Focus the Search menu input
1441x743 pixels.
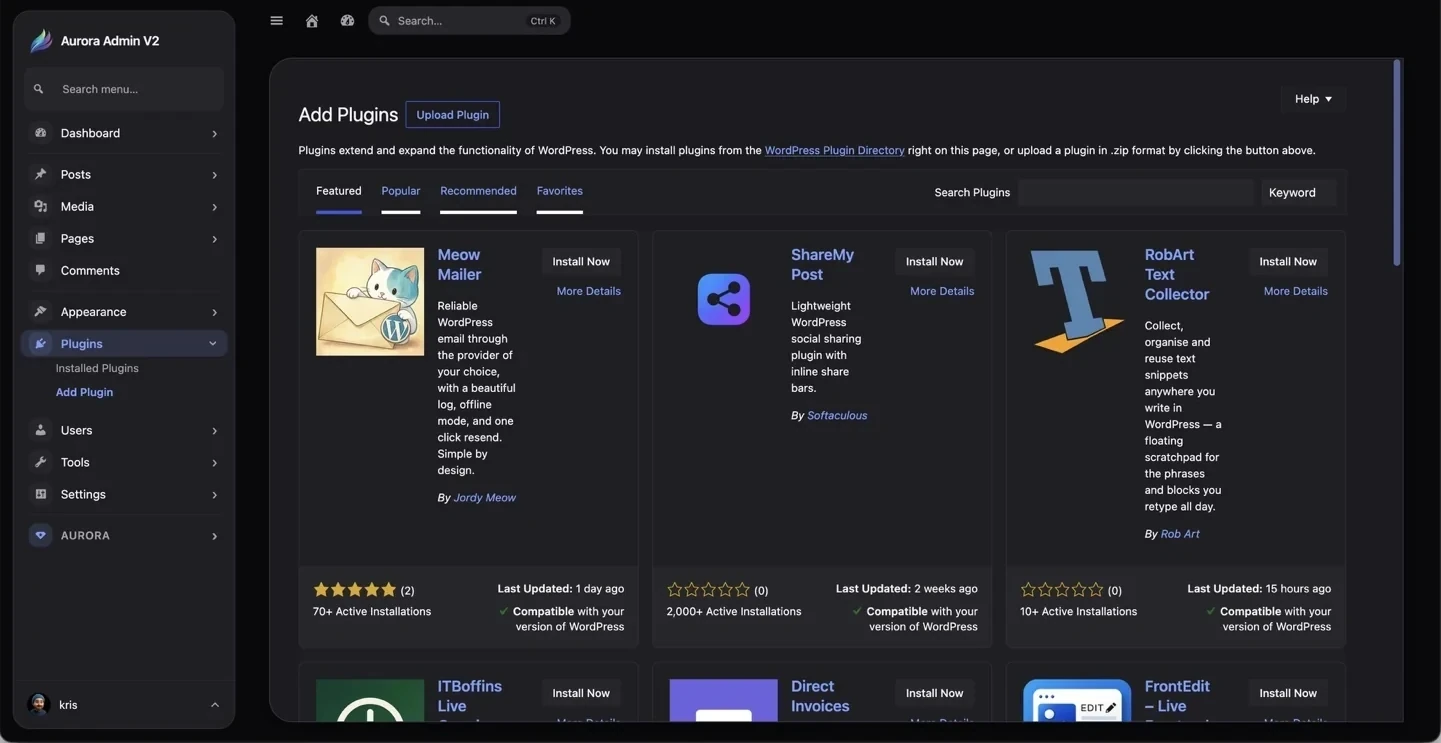tap(124, 89)
